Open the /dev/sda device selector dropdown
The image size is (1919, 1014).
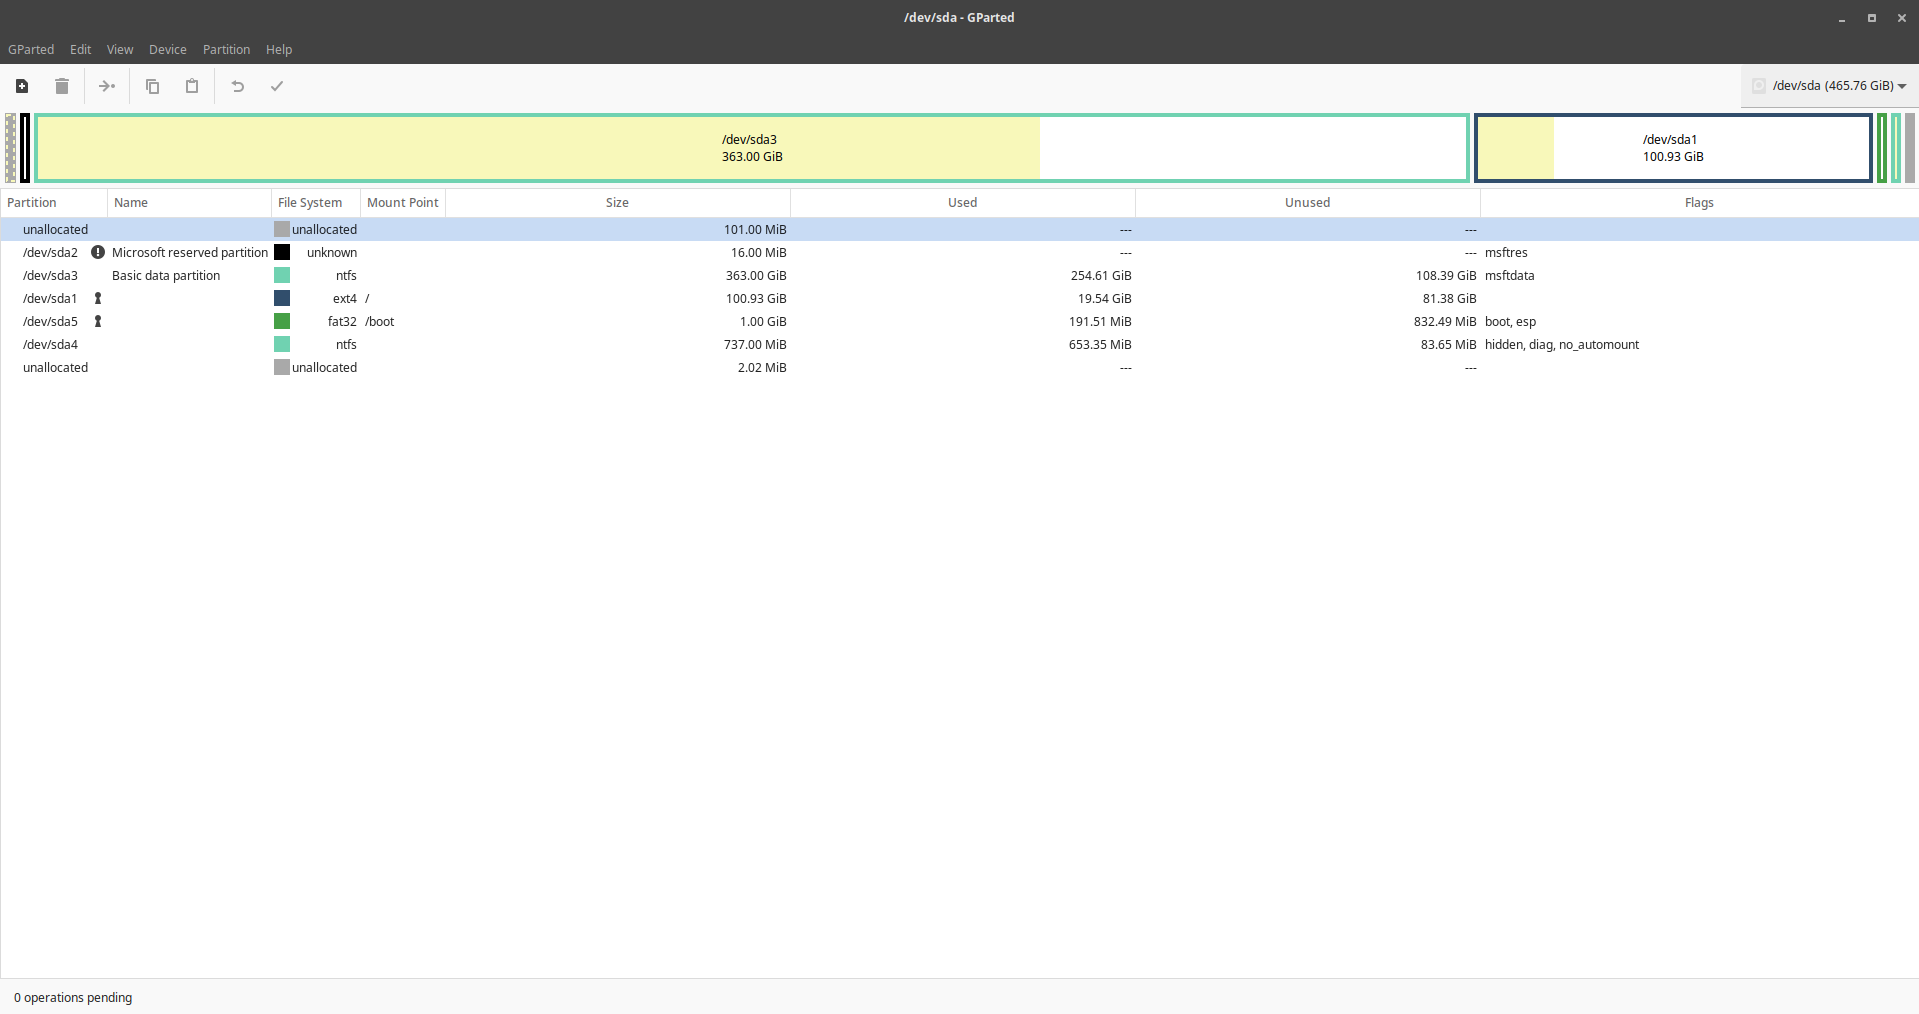pos(1829,86)
